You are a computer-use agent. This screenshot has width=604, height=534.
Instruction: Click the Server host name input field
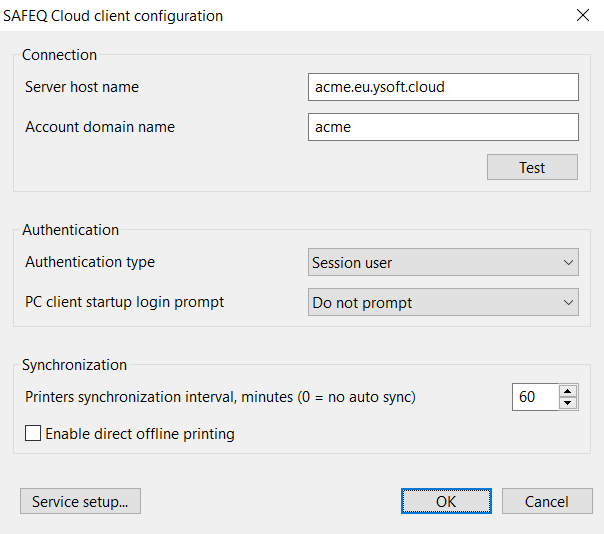pyautogui.click(x=444, y=87)
